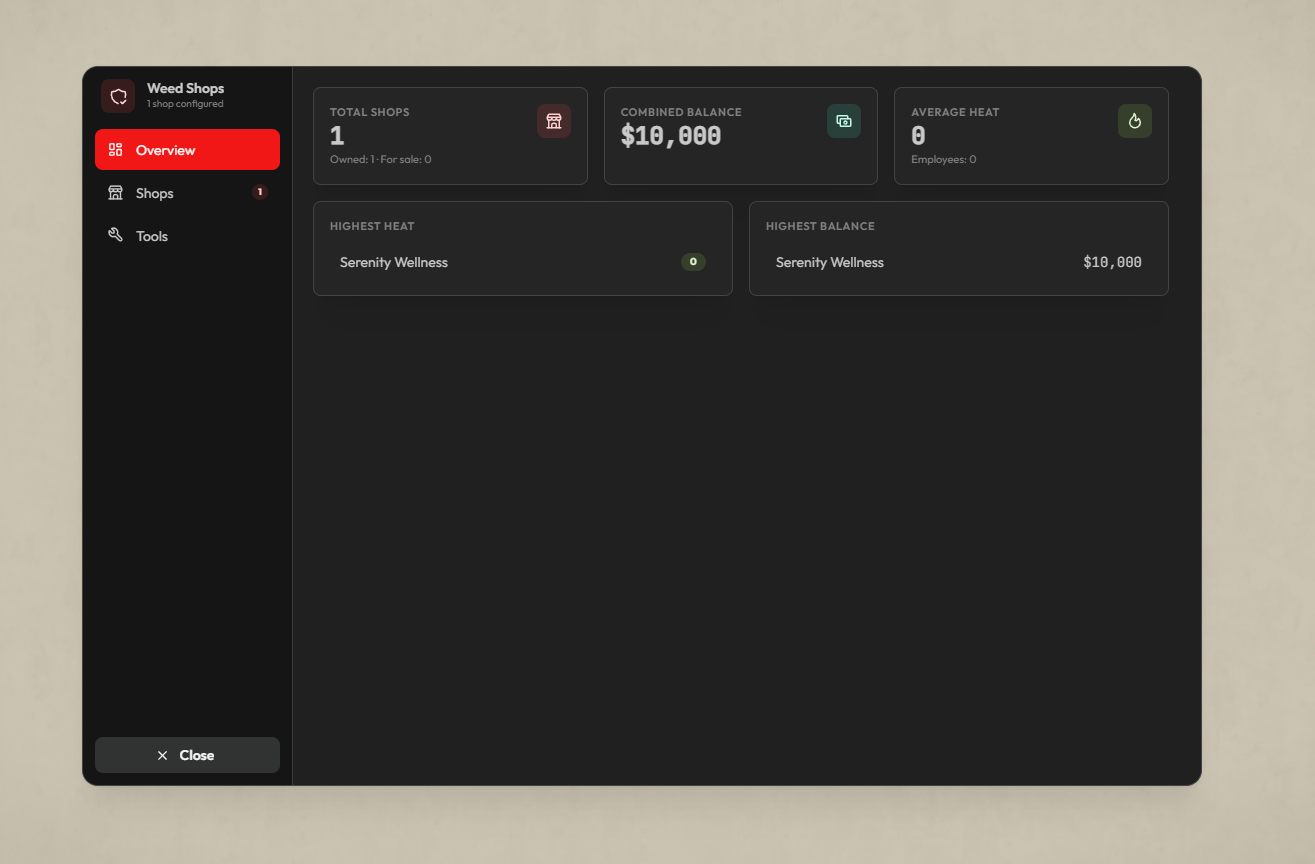The image size is (1315, 864).
Task: Click 'Owned: 1 · For sale: 0' text
Action: click(x=381, y=159)
